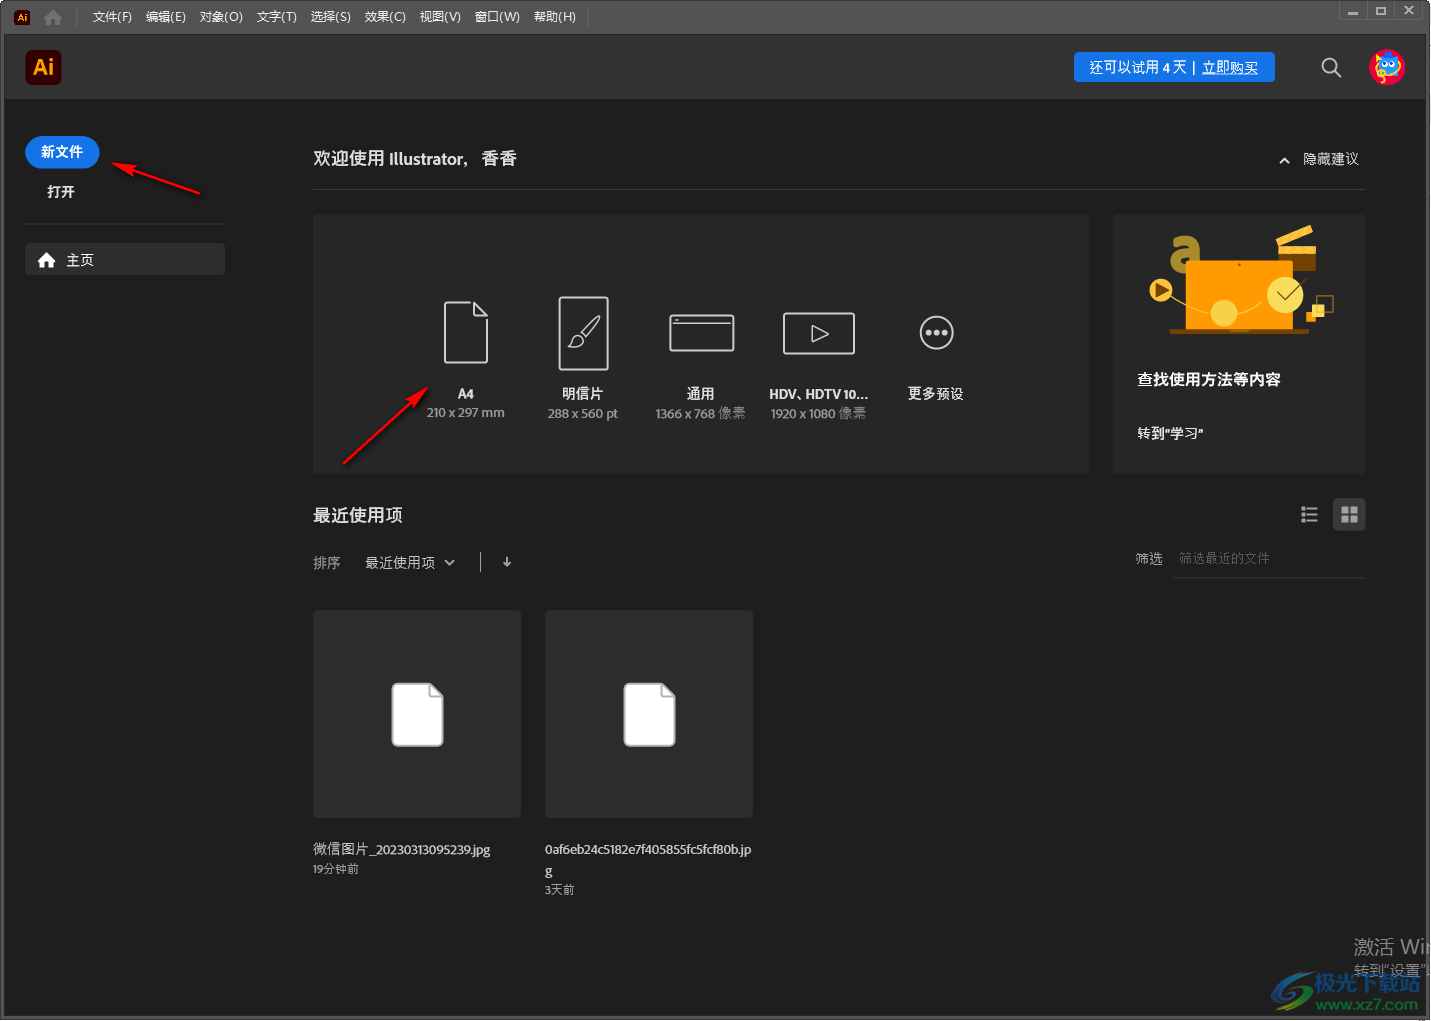Click the 打开 button
The image size is (1431, 1021).
[x=61, y=192]
